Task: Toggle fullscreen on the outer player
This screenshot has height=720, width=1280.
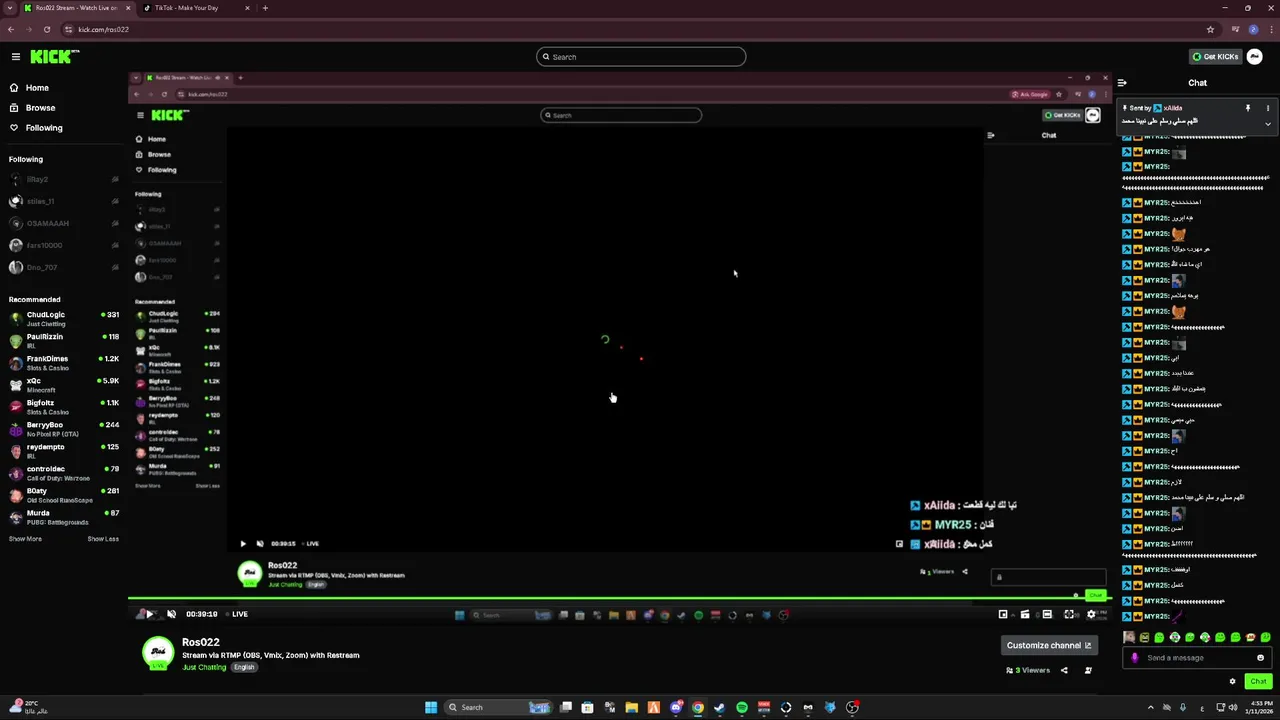Action: click(x=1069, y=615)
